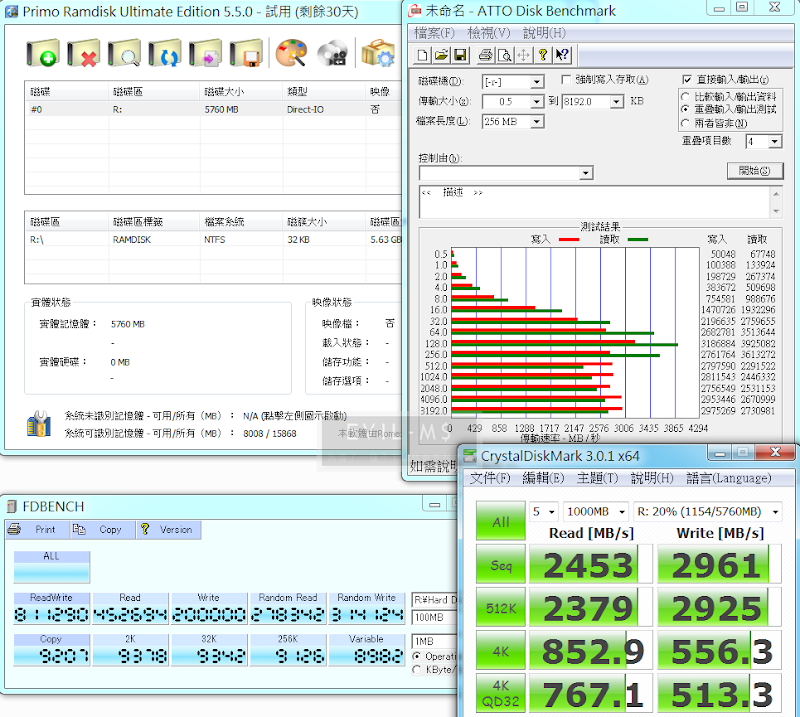Viewport: 800px width, 717px height.
Task: Open the Language menu in CrystalDiskMark
Action: click(x=729, y=478)
